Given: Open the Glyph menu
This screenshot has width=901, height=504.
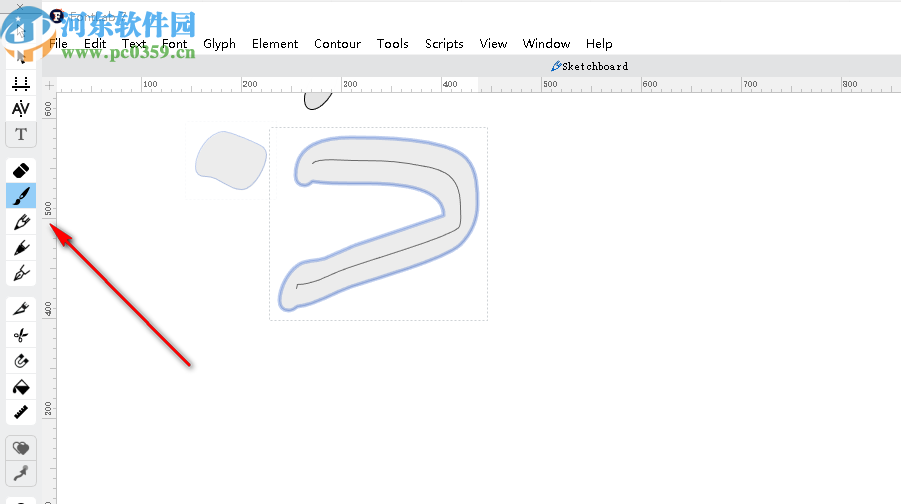Looking at the screenshot, I should [x=220, y=44].
